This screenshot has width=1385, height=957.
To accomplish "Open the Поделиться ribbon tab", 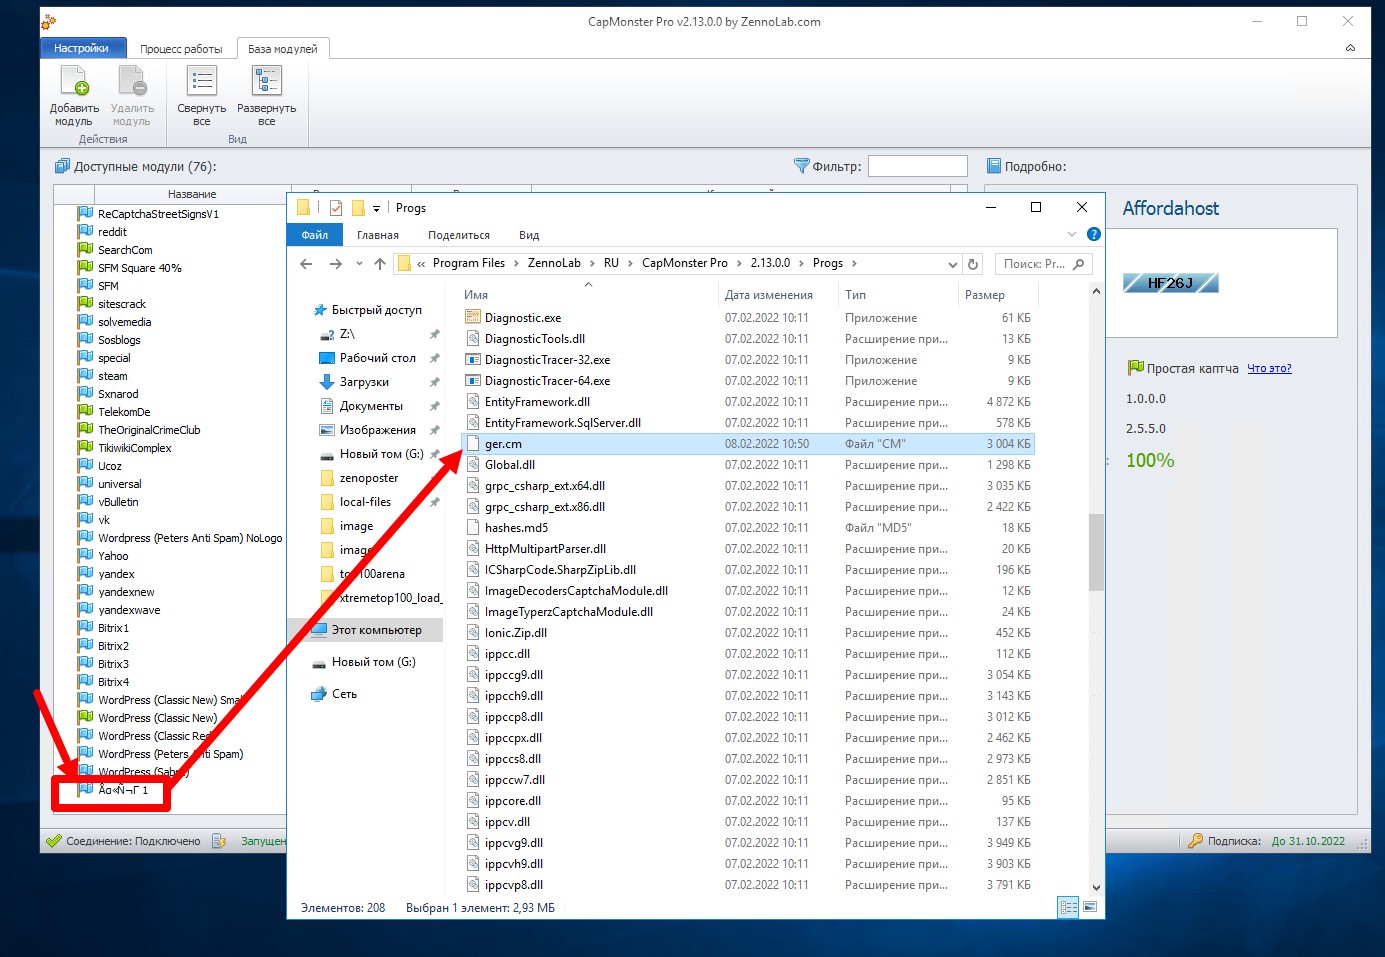I will (459, 235).
